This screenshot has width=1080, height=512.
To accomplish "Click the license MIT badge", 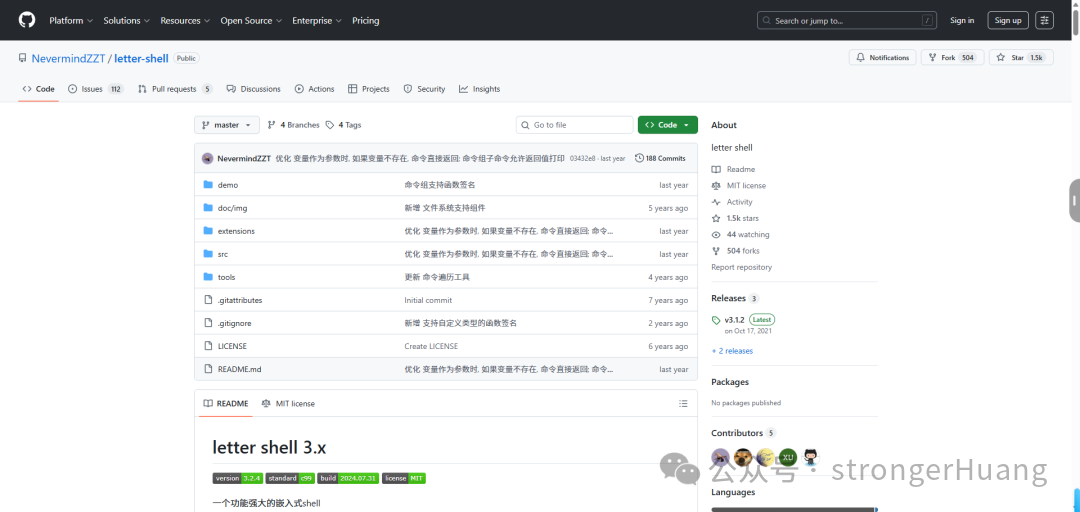I will (x=404, y=478).
